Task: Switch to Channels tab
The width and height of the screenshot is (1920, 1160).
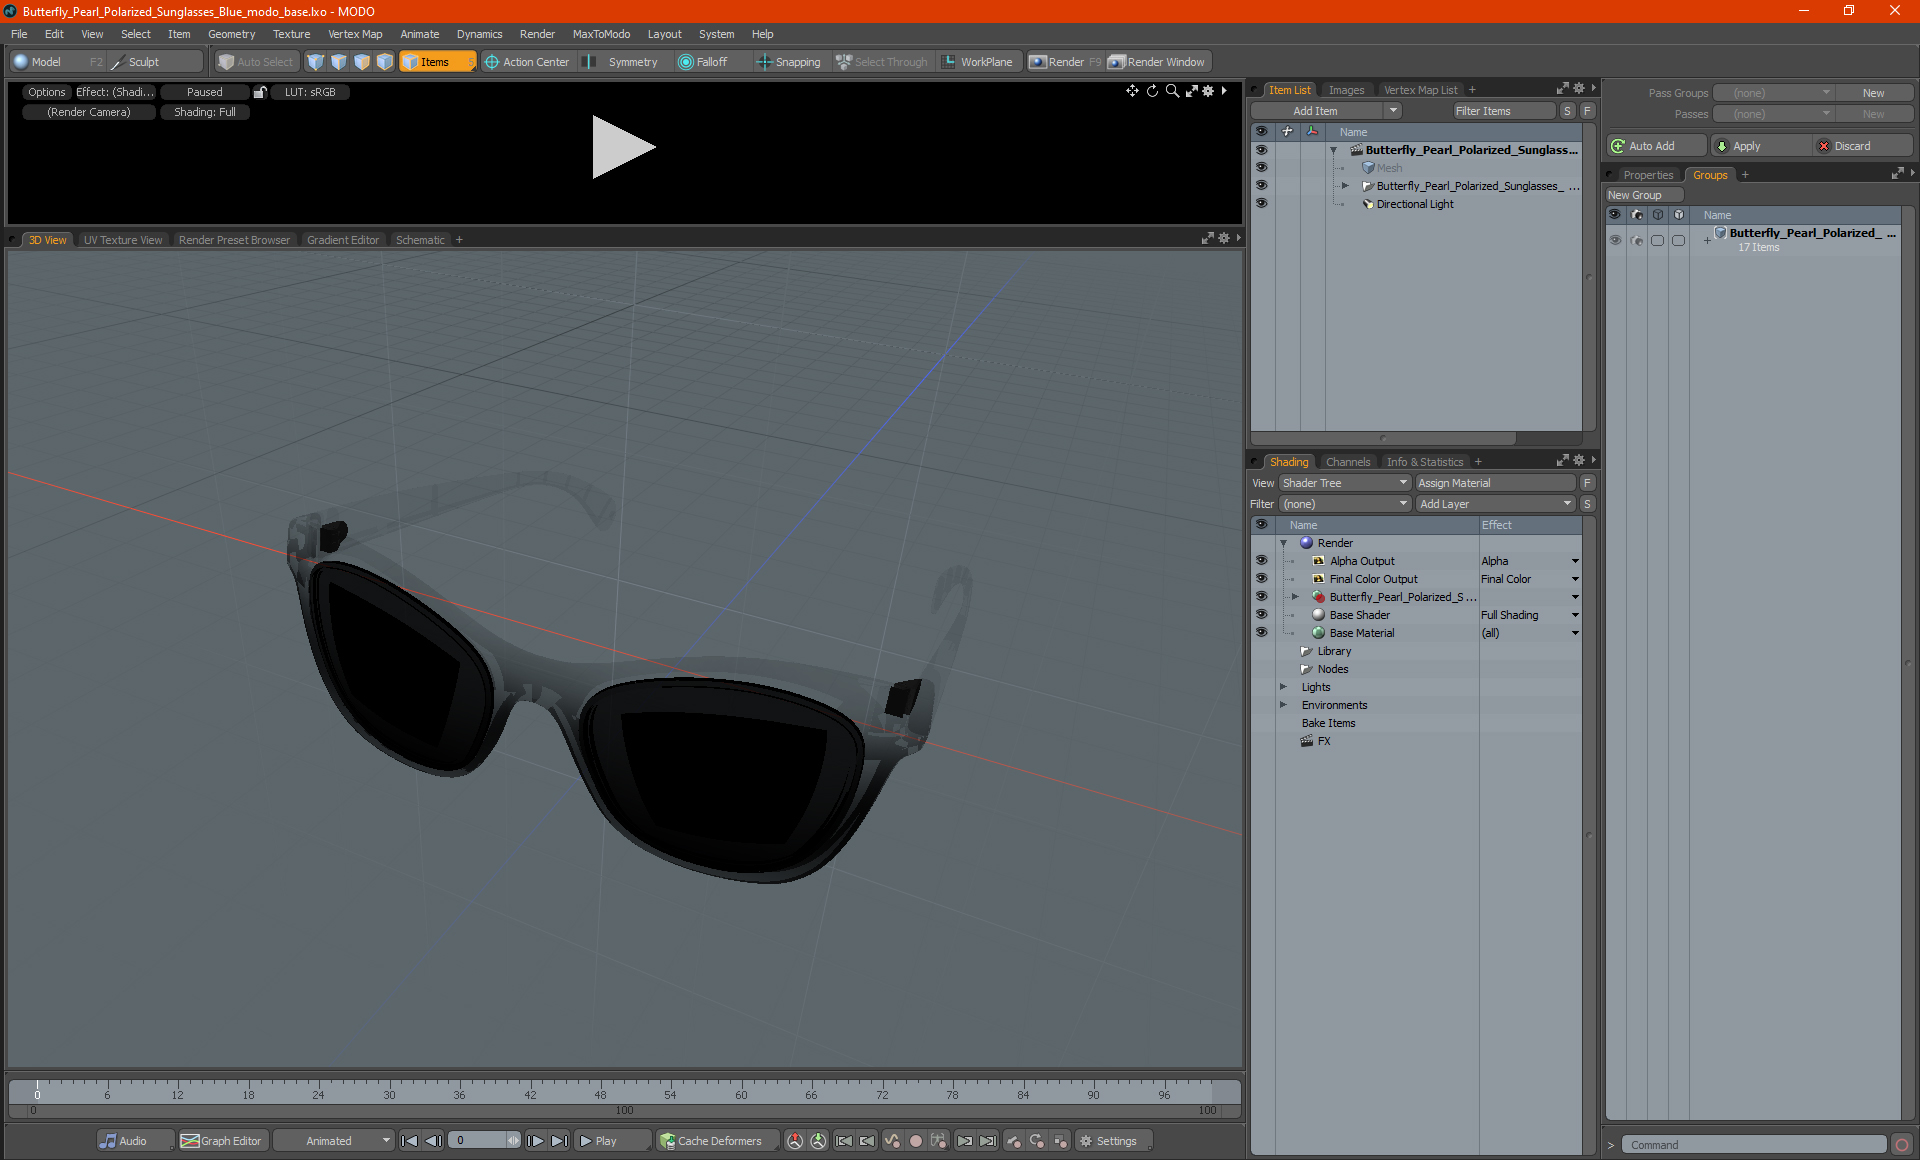Action: click(1347, 462)
